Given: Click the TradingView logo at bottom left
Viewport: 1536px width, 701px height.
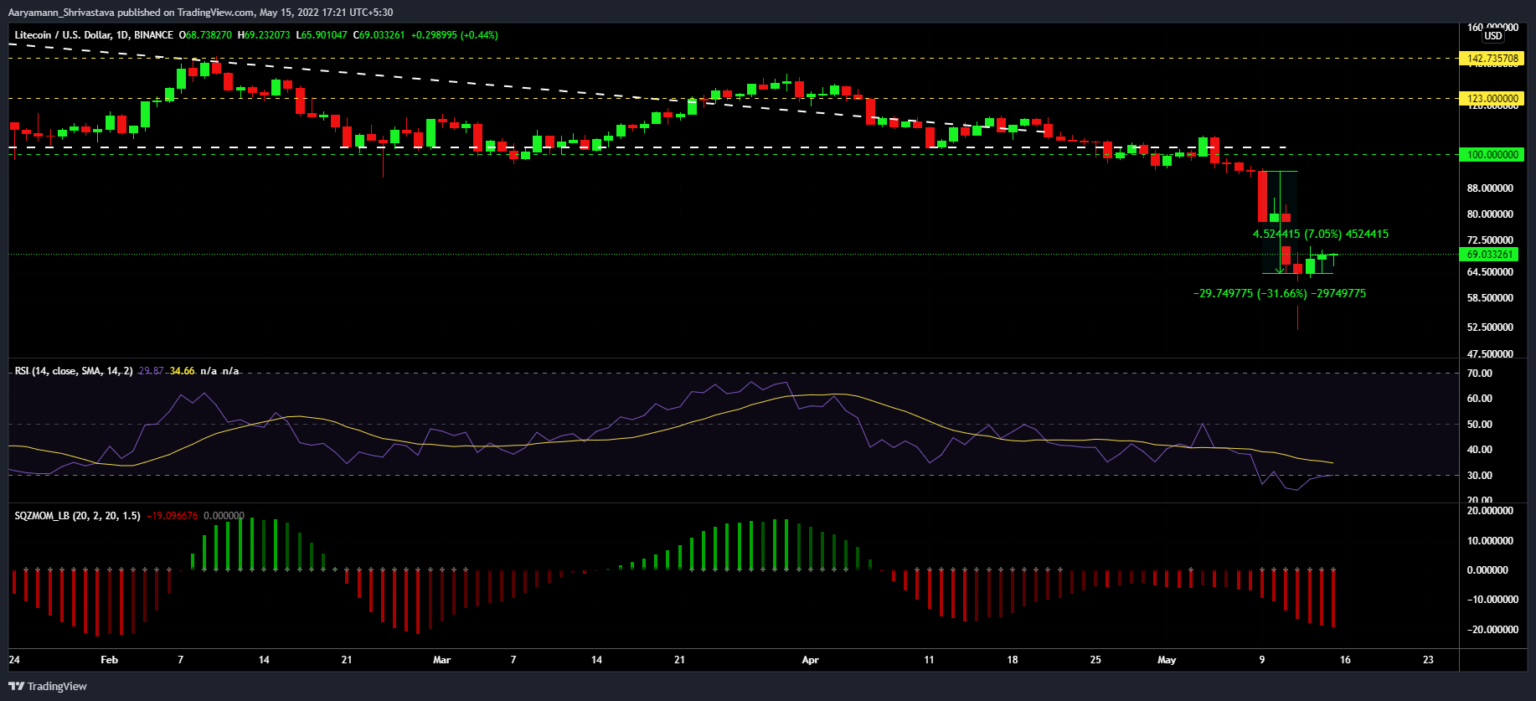Looking at the screenshot, I should tap(47, 686).
